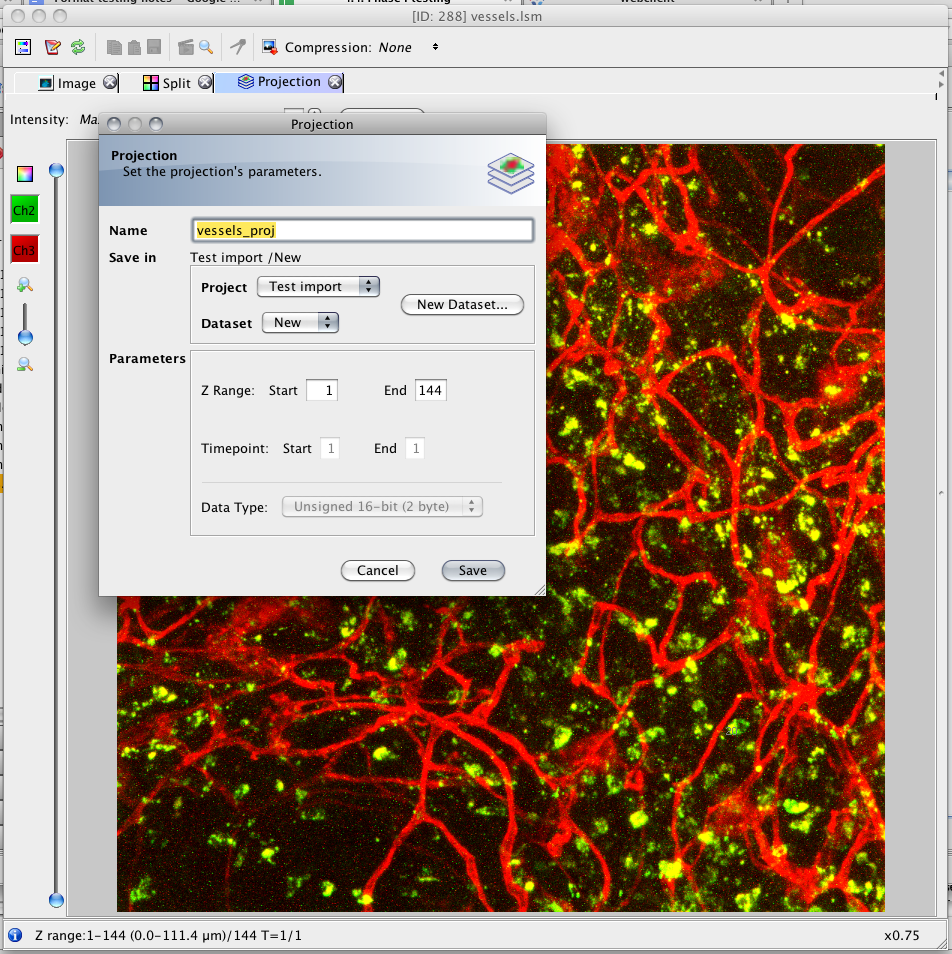Click the Timepoint End field
The width and height of the screenshot is (952, 954).
point(415,448)
